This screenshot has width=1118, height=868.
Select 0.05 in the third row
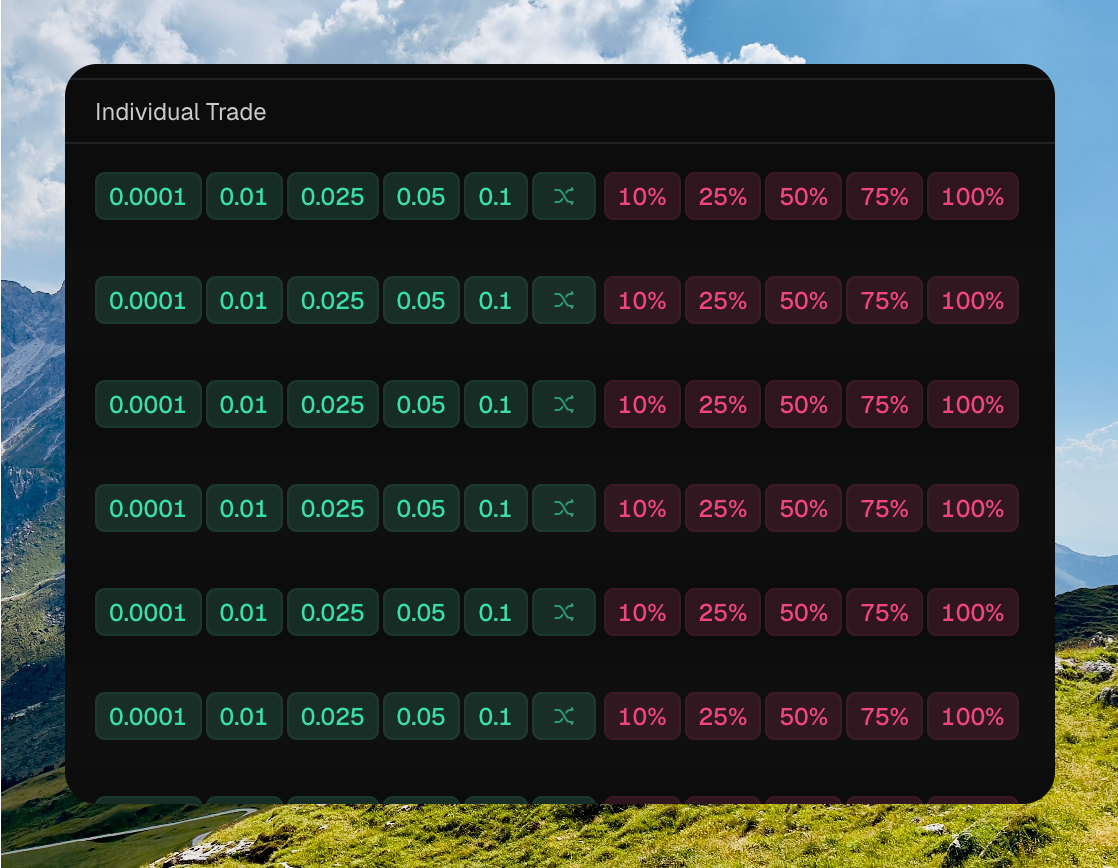click(x=421, y=404)
